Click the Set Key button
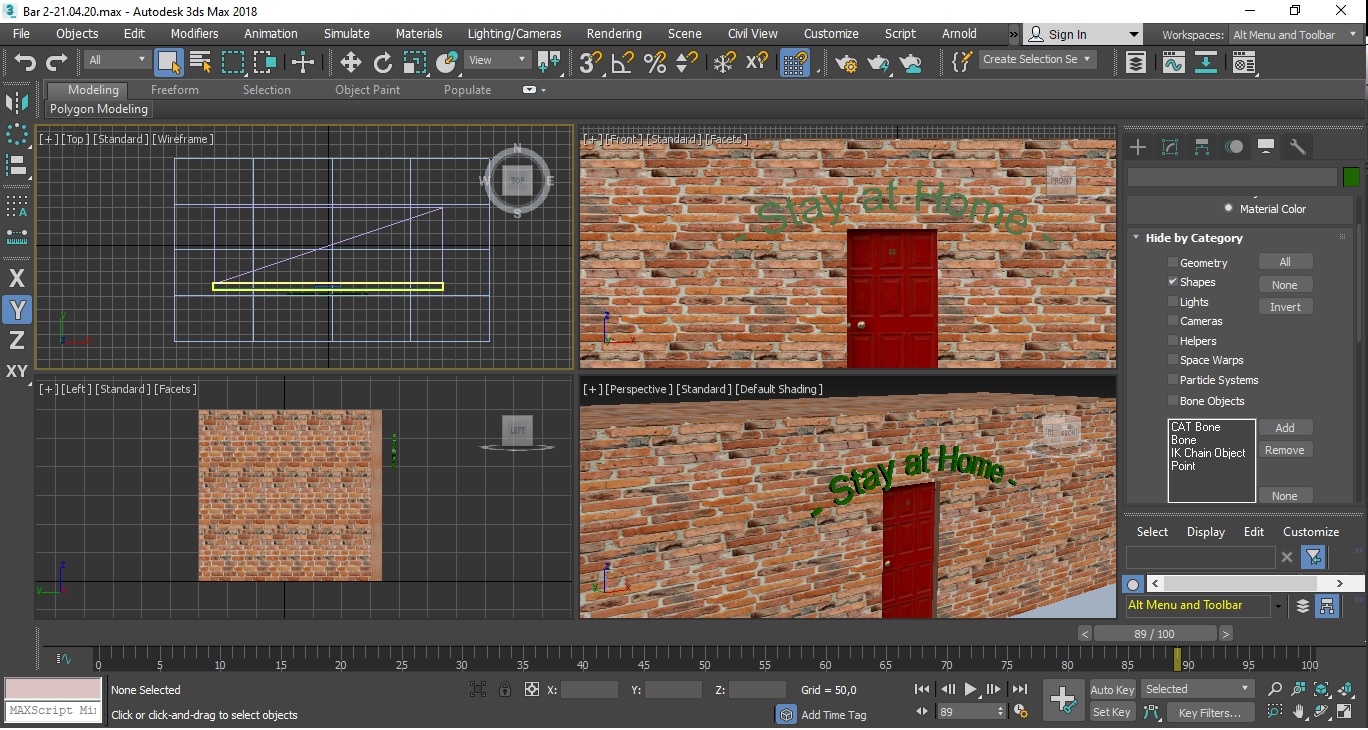This screenshot has height=730, width=1368. click(x=1112, y=712)
